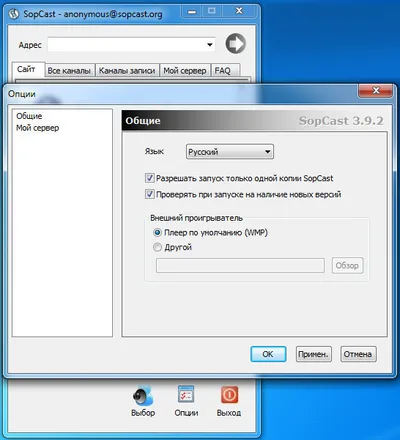Screen dimensions: 400x440
Task: Select Другой external player radio button
Action: 157,247
